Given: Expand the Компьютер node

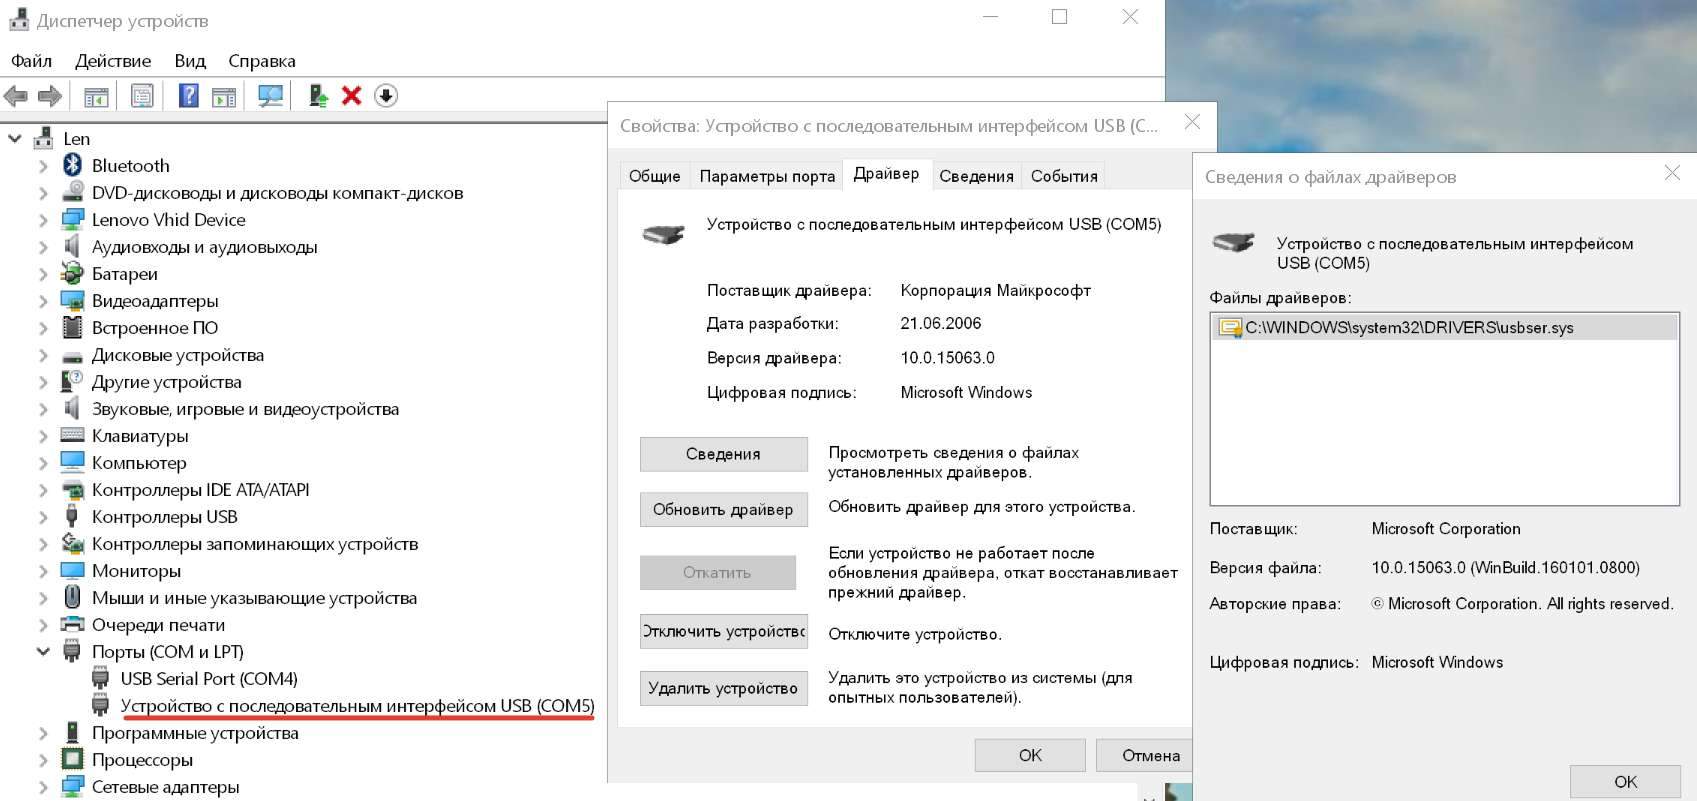Looking at the screenshot, I should 43,463.
